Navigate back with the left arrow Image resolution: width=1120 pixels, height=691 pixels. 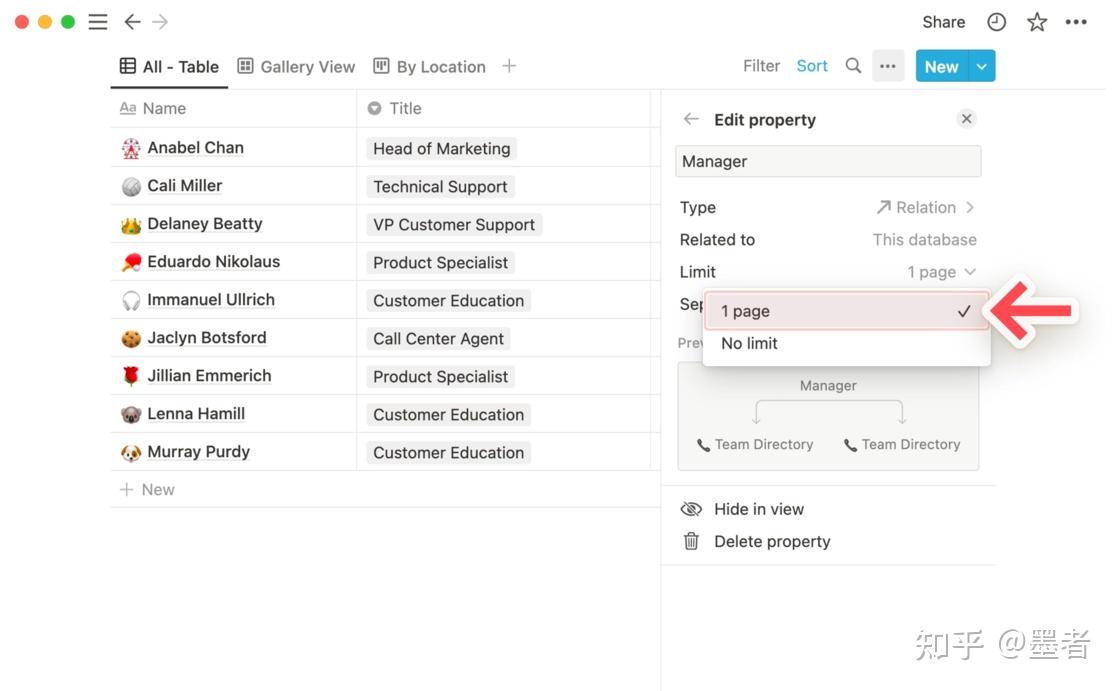coord(132,22)
